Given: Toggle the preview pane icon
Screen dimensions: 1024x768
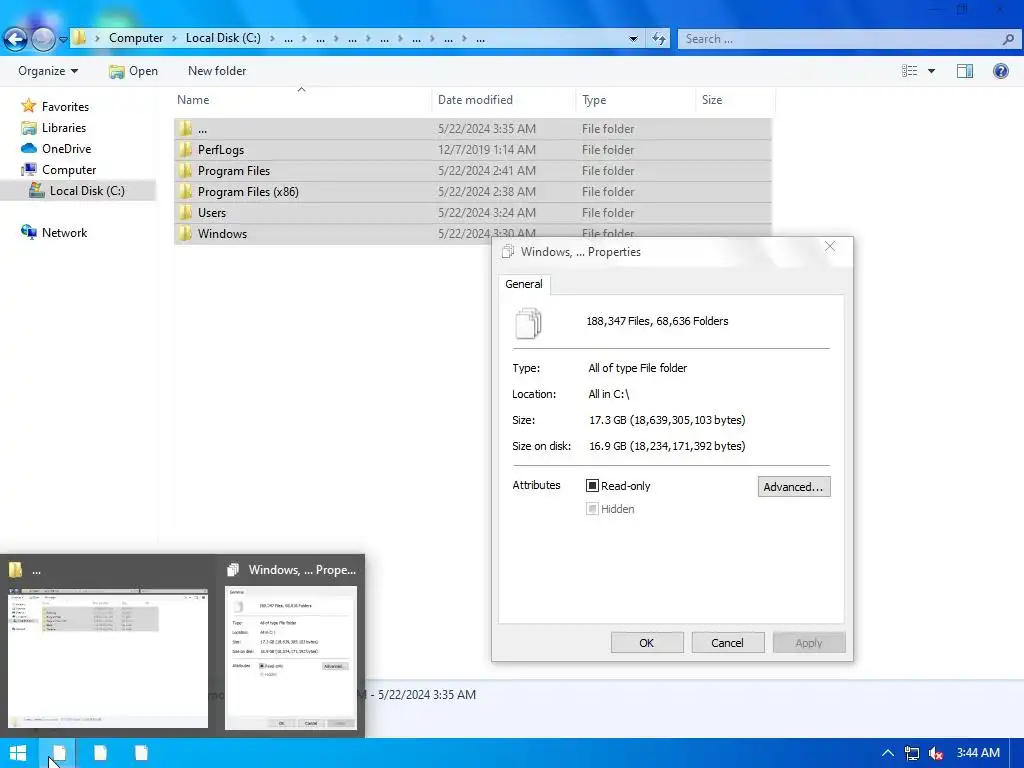Looking at the screenshot, I should pos(965,71).
